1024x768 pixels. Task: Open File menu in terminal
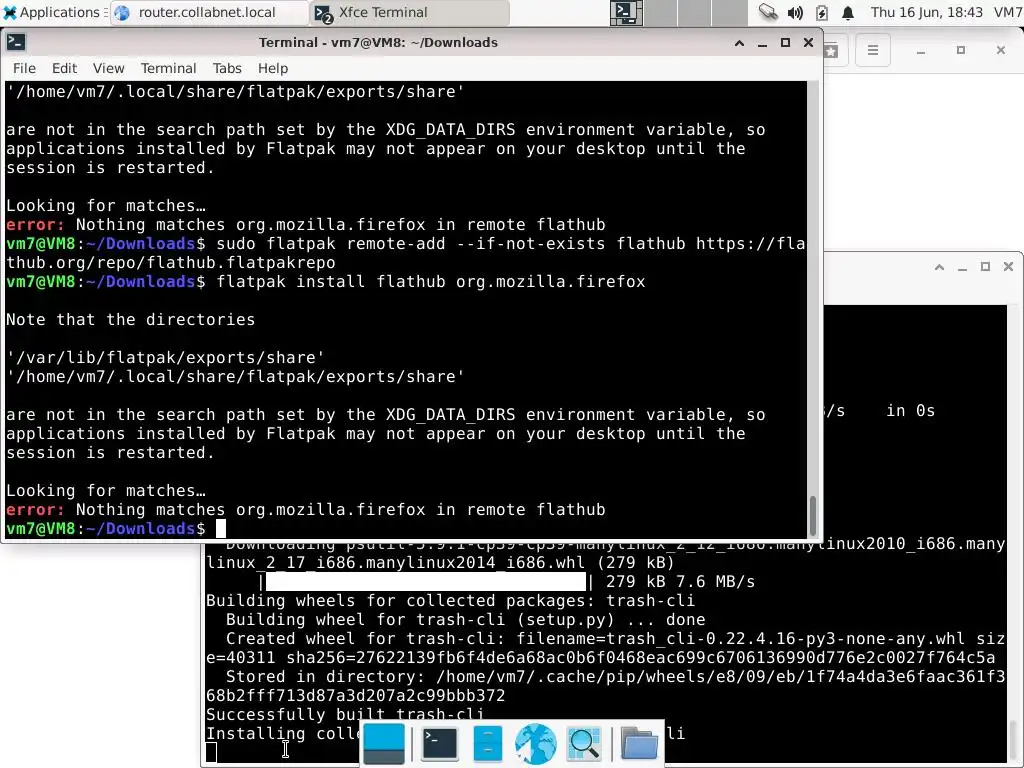pyautogui.click(x=24, y=68)
